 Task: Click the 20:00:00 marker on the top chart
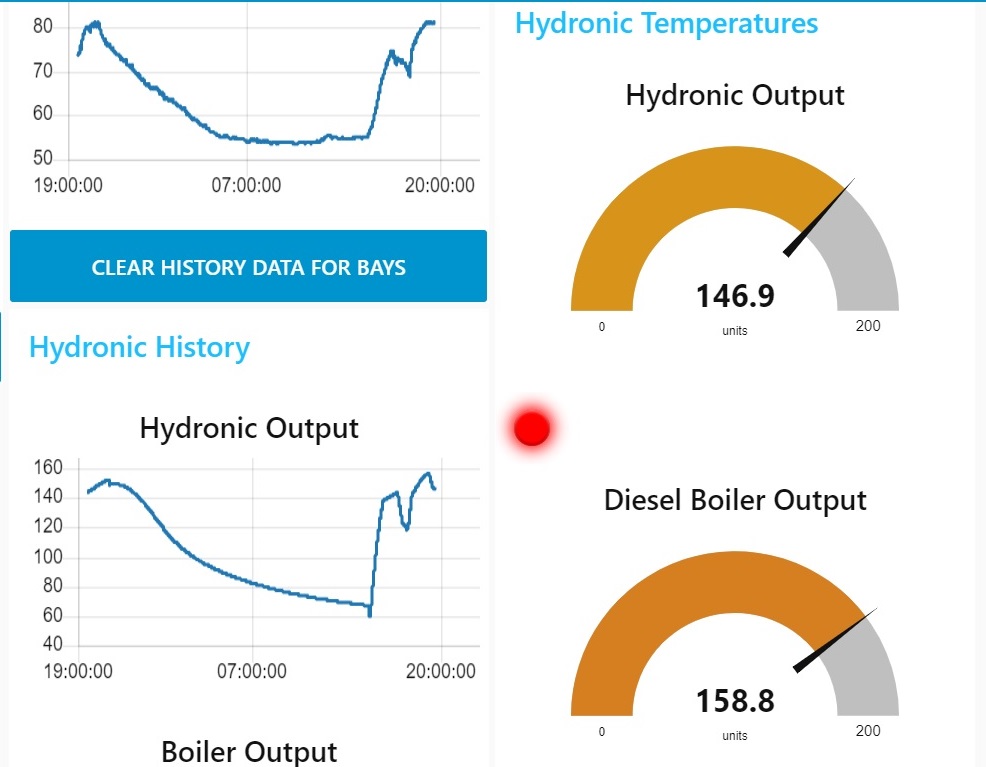440,185
